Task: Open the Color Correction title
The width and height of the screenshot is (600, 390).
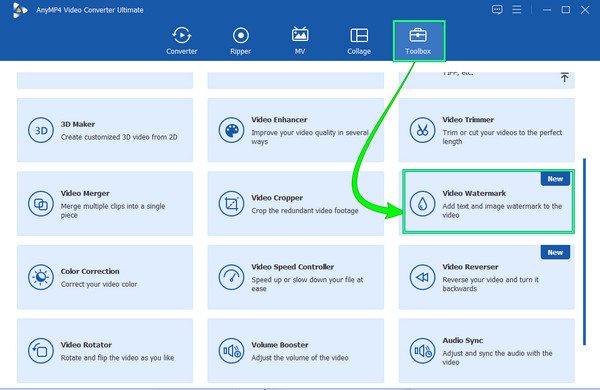Action: [x=90, y=271]
